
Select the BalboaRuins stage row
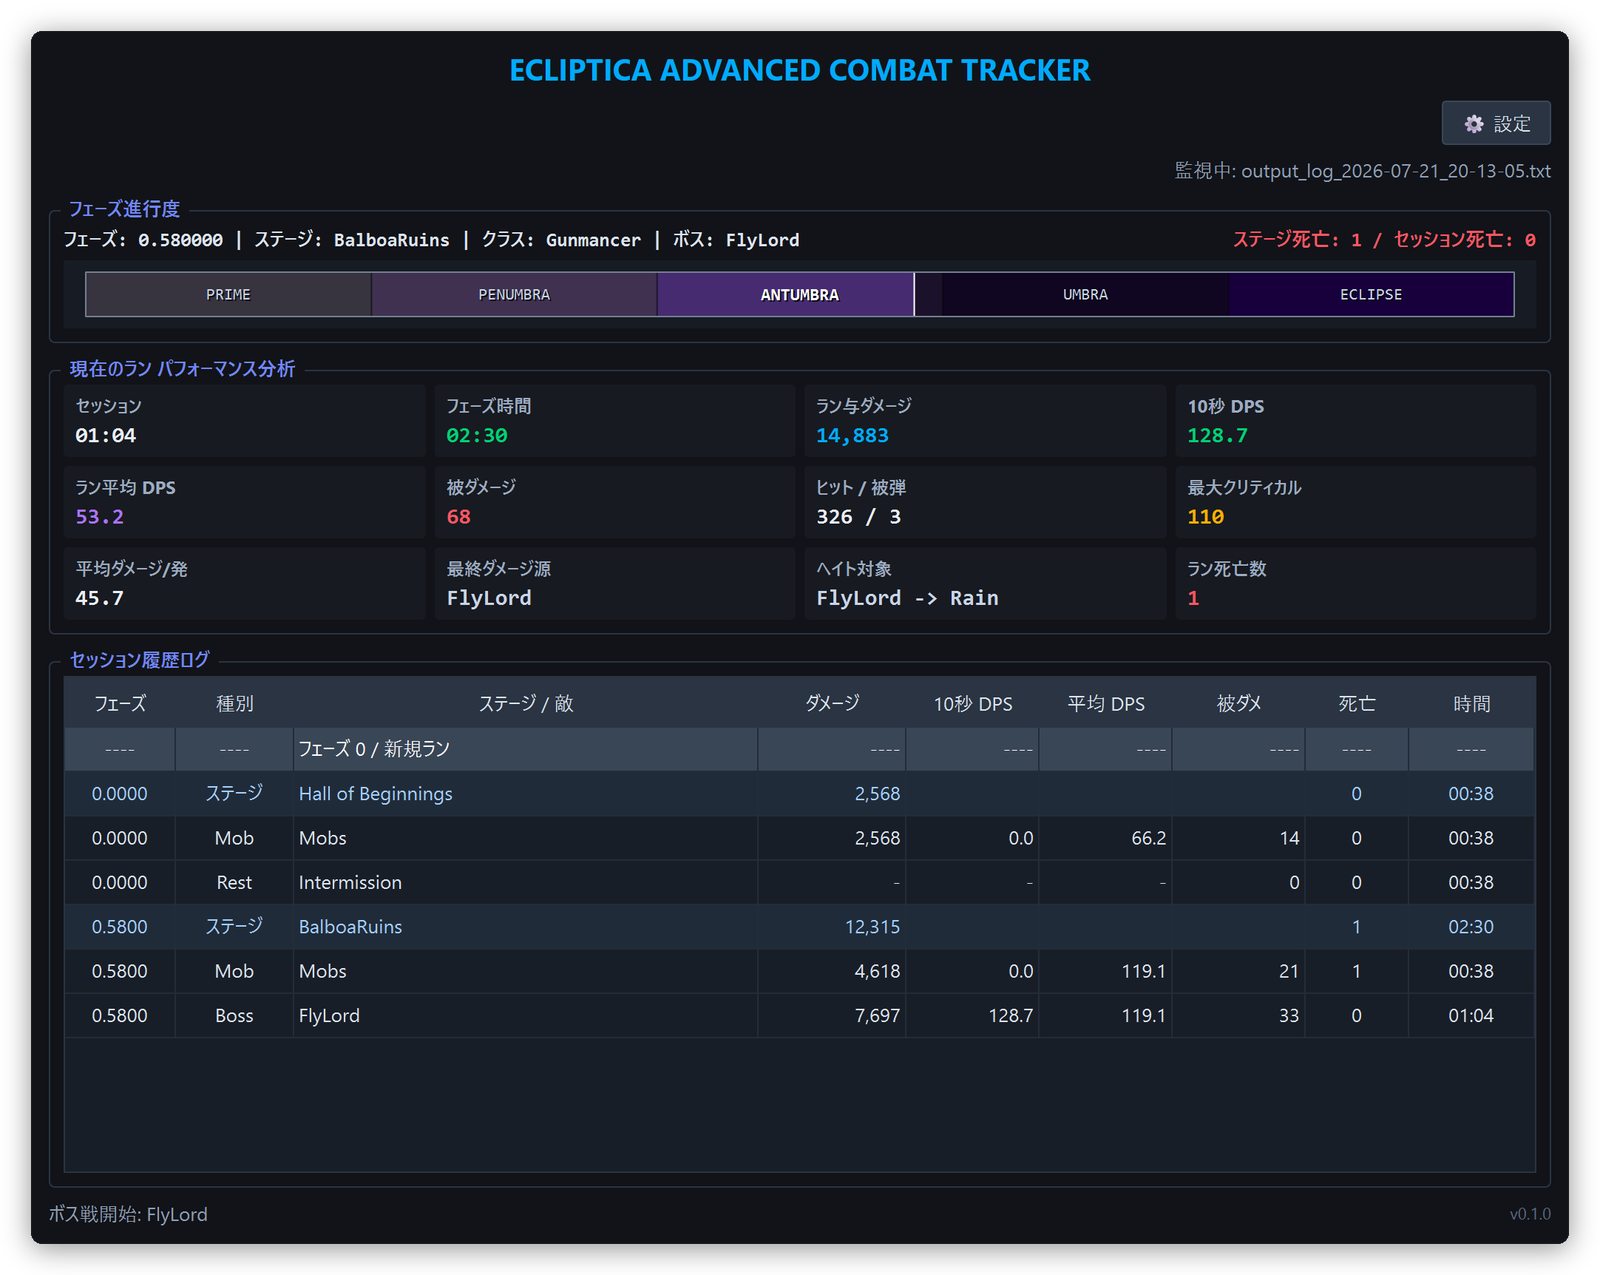[799, 927]
